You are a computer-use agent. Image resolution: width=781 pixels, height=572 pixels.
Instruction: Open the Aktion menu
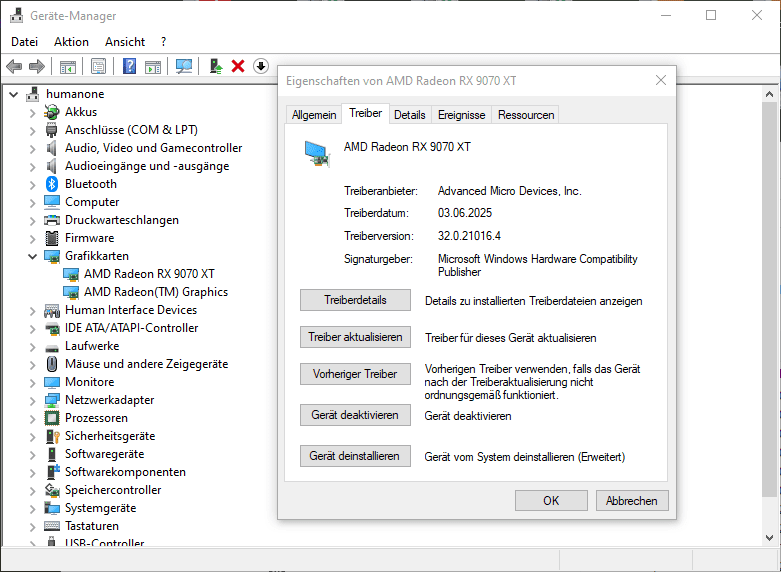point(71,42)
